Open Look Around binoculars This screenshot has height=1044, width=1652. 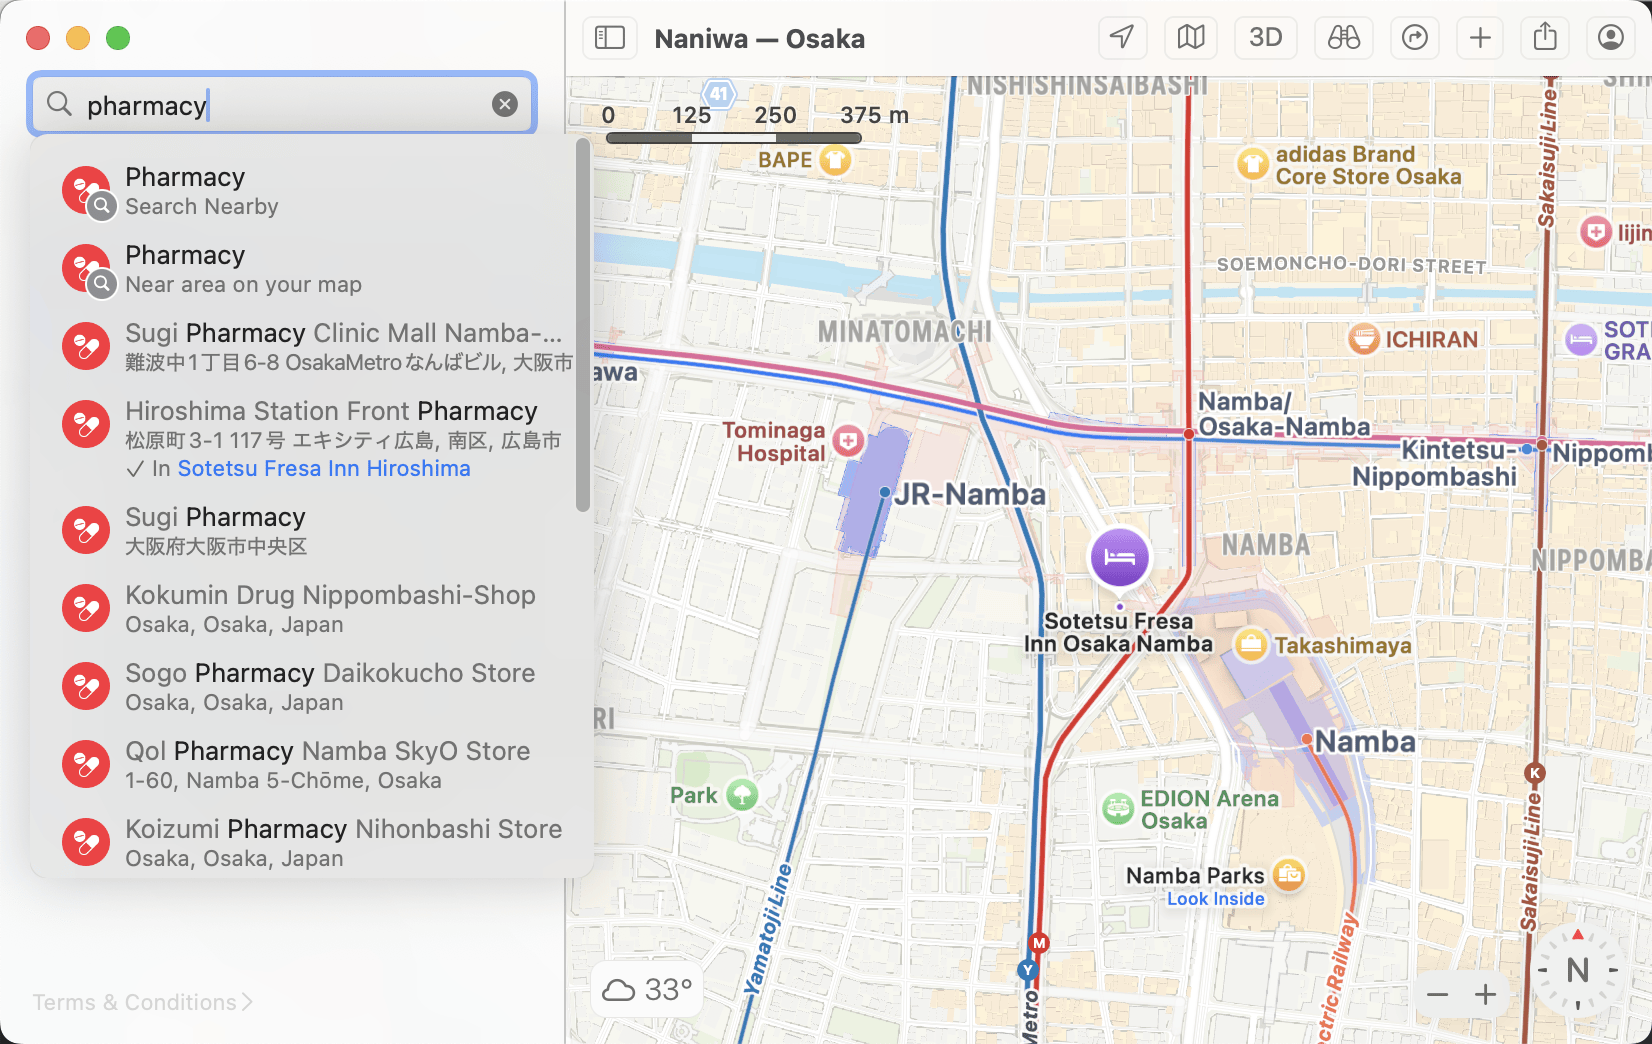pyautogui.click(x=1344, y=38)
